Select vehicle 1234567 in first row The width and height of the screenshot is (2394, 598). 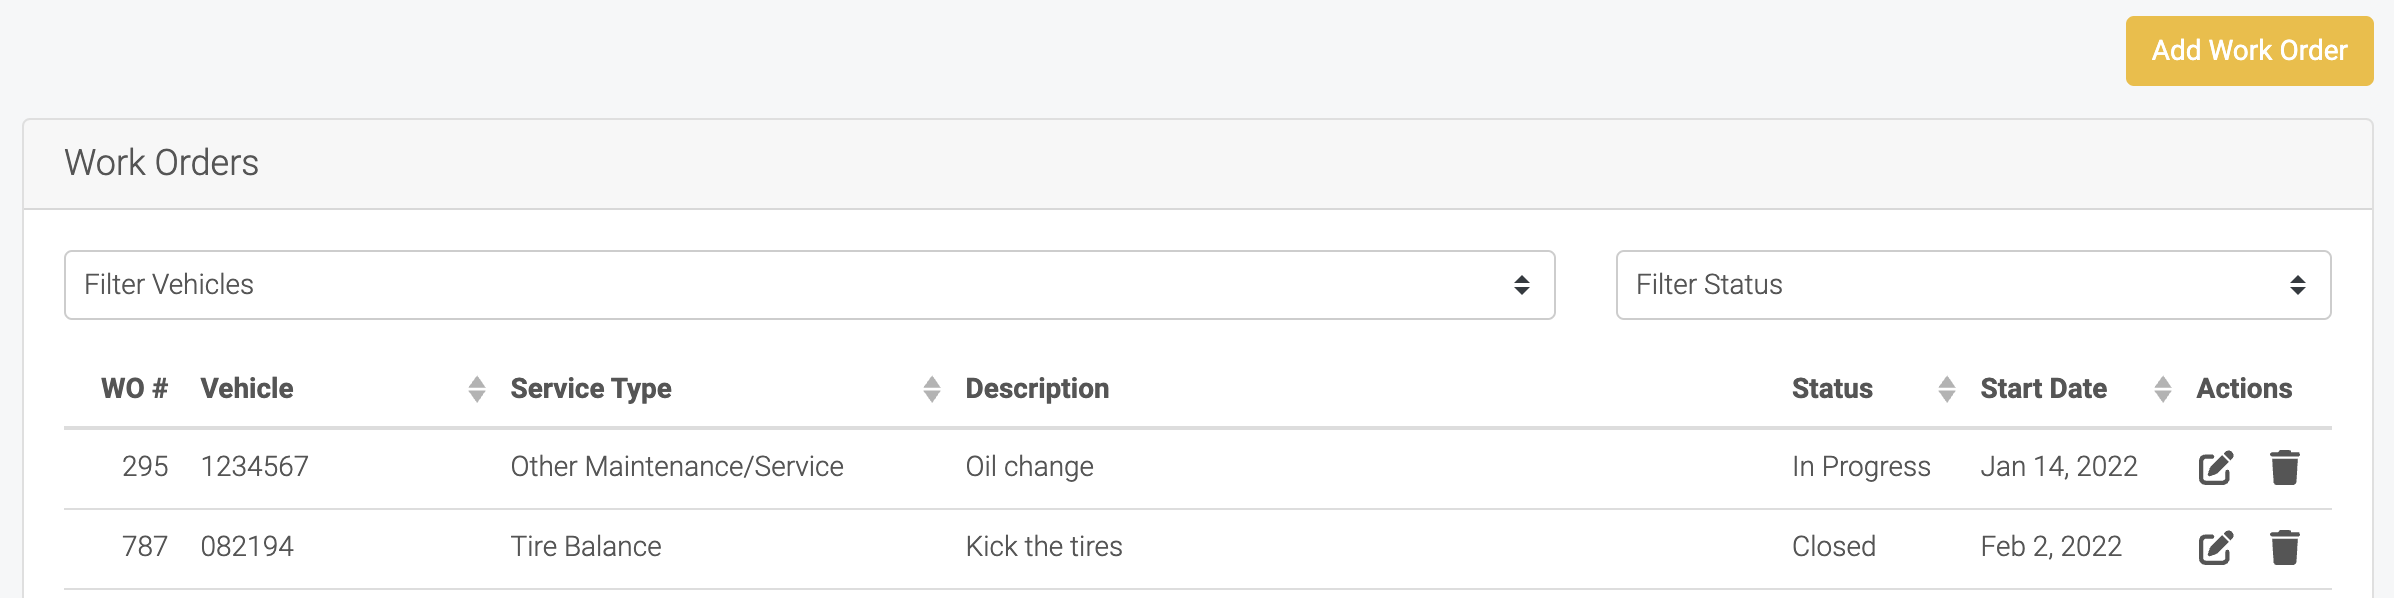(x=255, y=467)
